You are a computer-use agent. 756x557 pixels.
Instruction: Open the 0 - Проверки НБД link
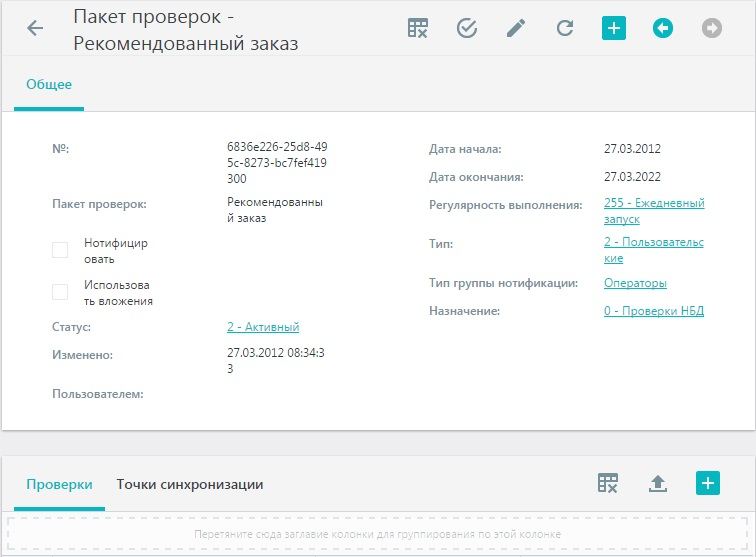tap(654, 311)
